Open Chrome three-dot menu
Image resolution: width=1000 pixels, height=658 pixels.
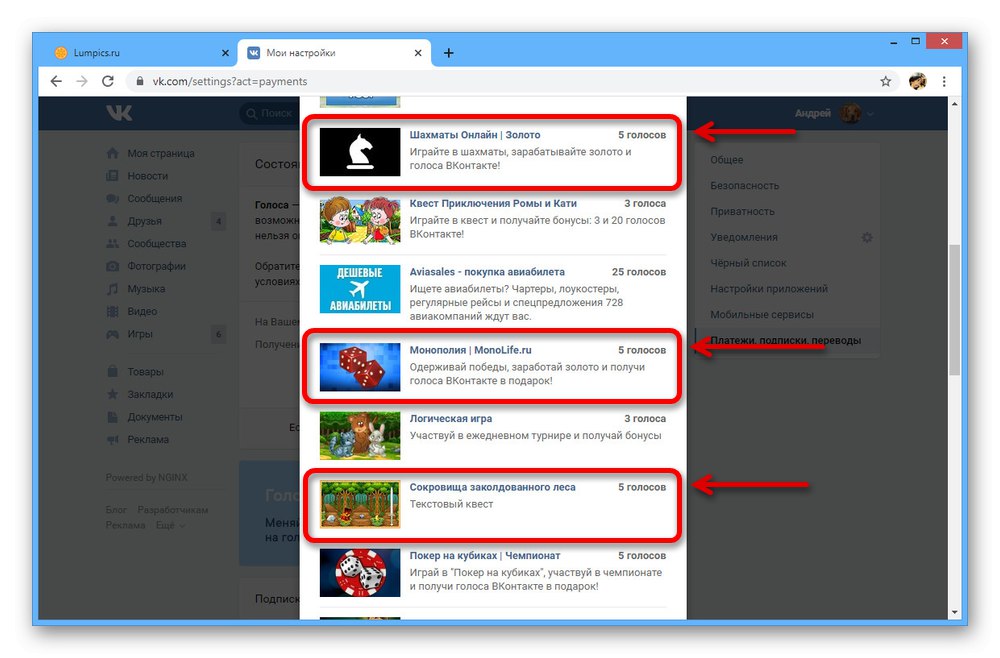944,81
